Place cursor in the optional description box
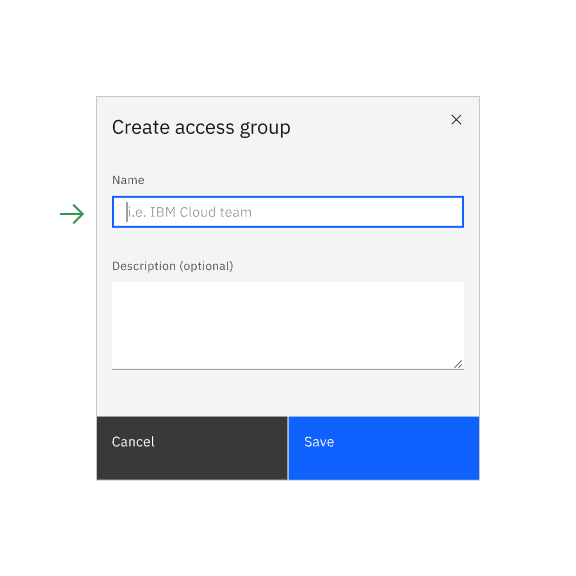Screen dimensions: 576x576 288,325
